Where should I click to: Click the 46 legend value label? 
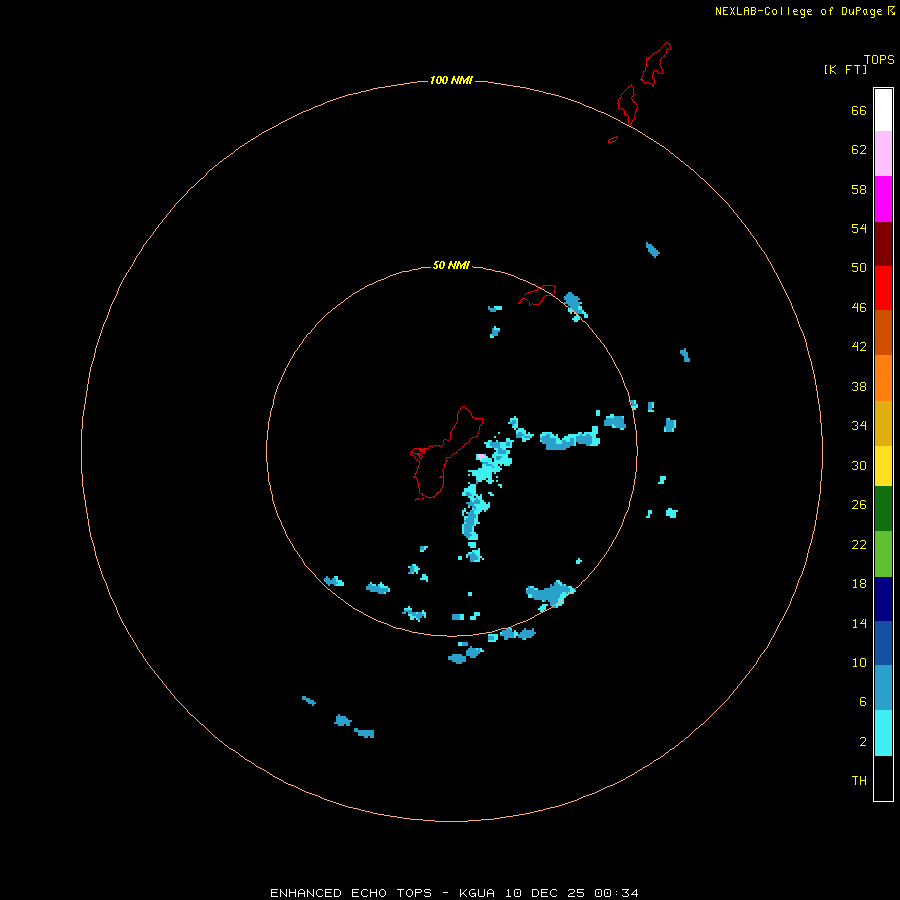(859, 307)
